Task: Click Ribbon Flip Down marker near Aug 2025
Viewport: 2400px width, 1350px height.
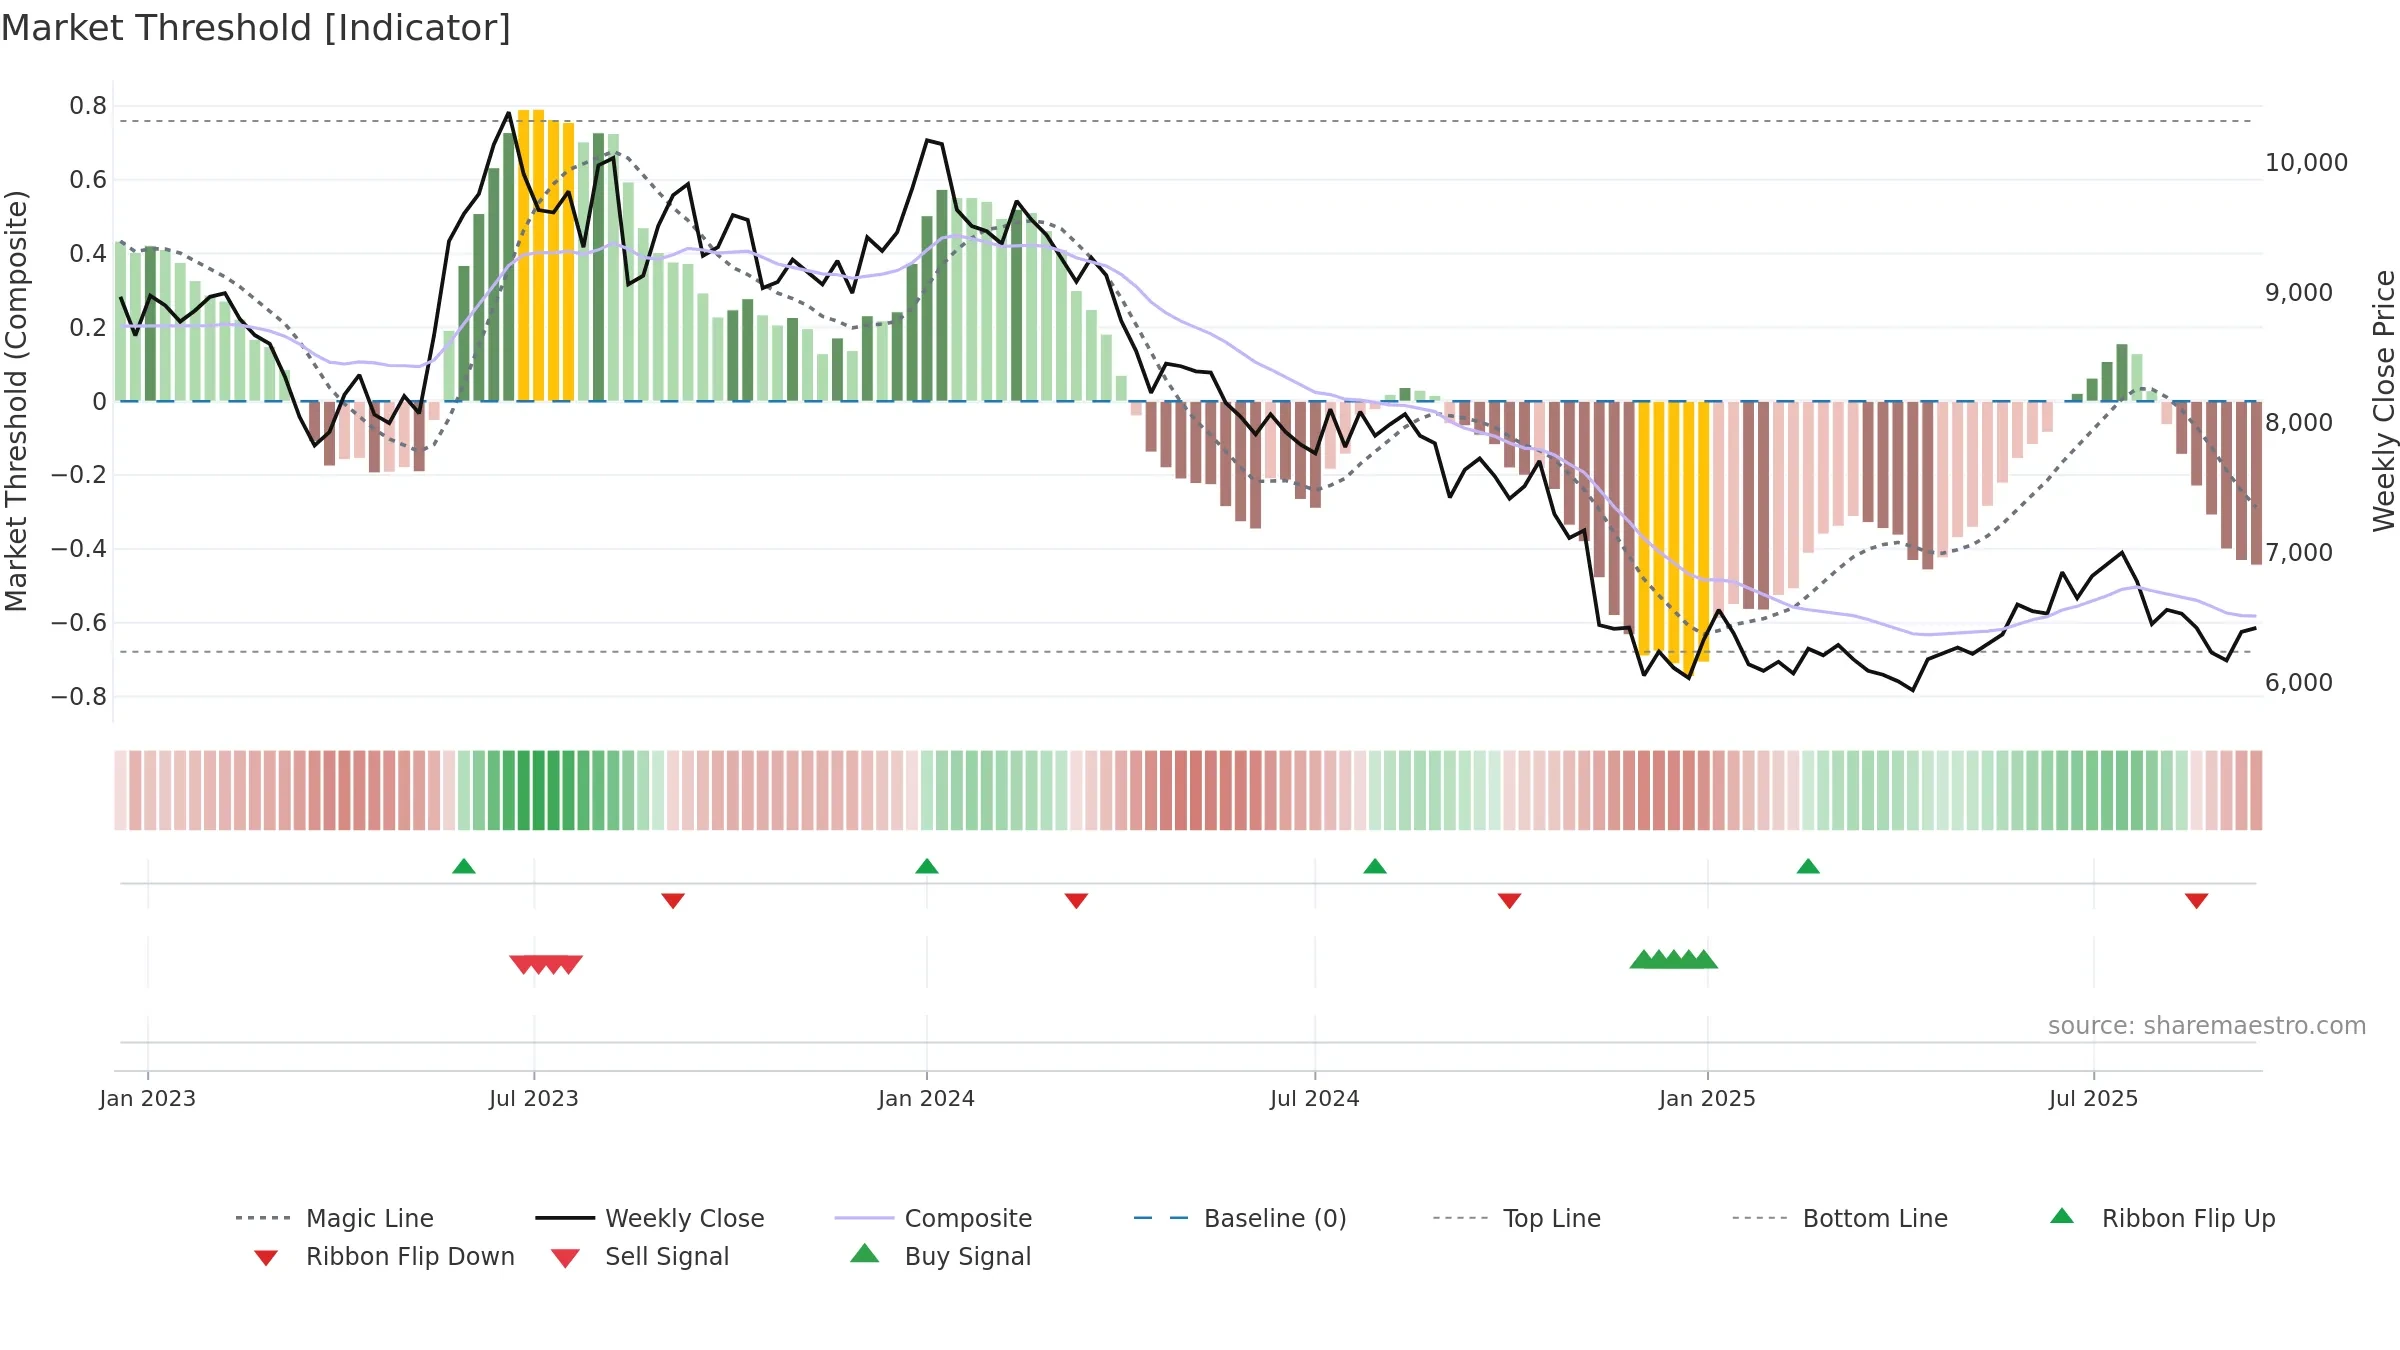Action: click(2197, 901)
